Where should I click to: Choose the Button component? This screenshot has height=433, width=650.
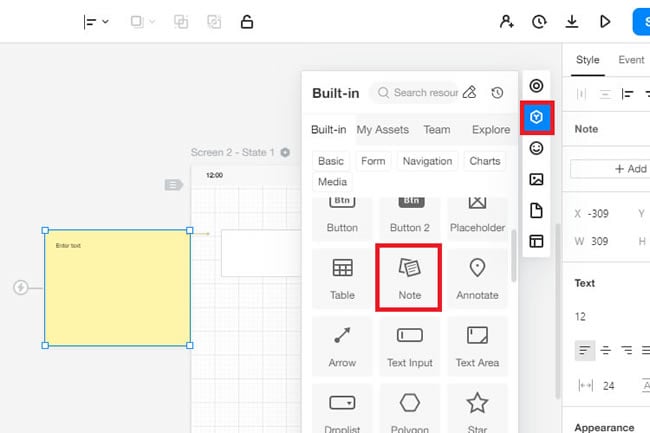tap(342, 219)
